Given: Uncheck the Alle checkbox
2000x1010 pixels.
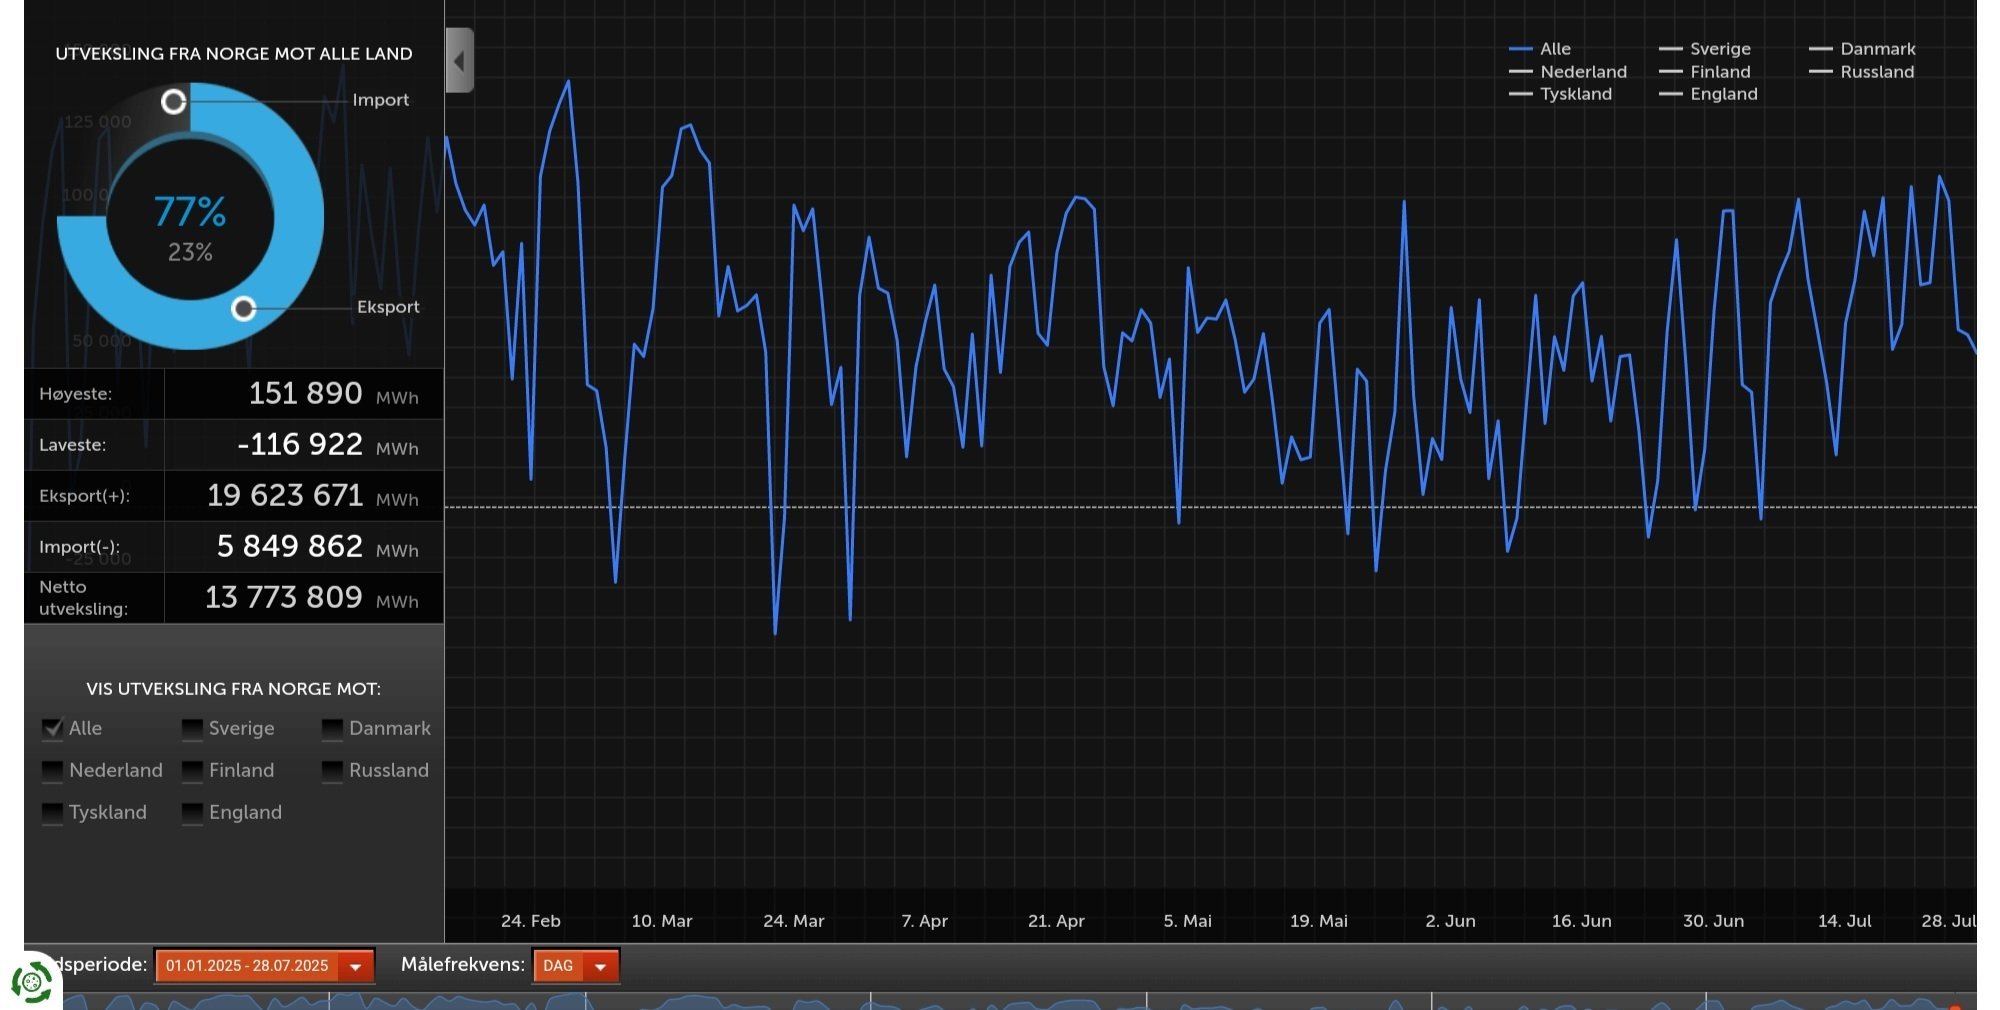Looking at the screenshot, I should pos(52,728).
